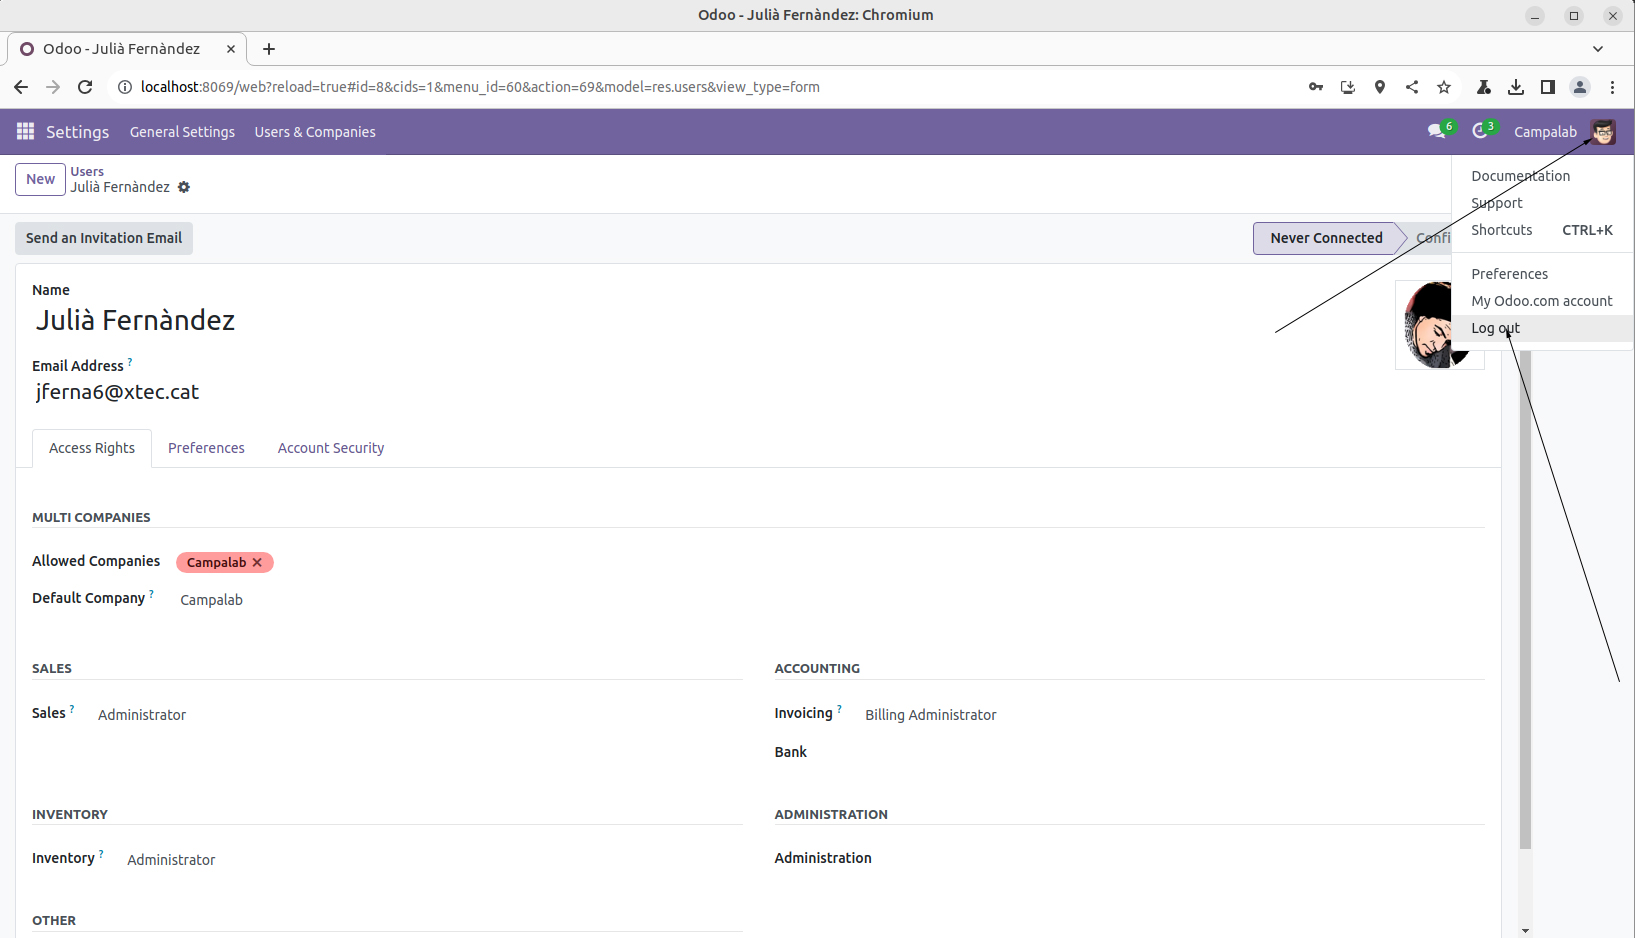Image resolution: width=1635 pixels, height=938 pixels.
Task: Click Send an Invitation Email button
Action: tap(104, 238)
